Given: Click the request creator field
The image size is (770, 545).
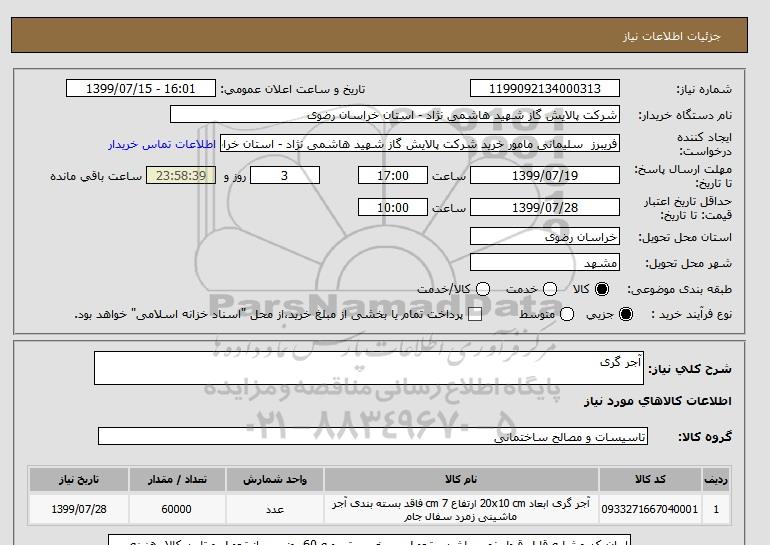Looking at the screenshot, I should click(x=420, y=144).
